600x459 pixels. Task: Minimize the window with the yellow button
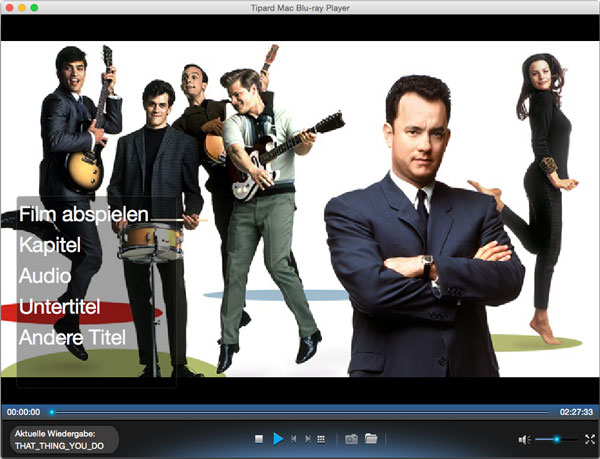point(22,8)
